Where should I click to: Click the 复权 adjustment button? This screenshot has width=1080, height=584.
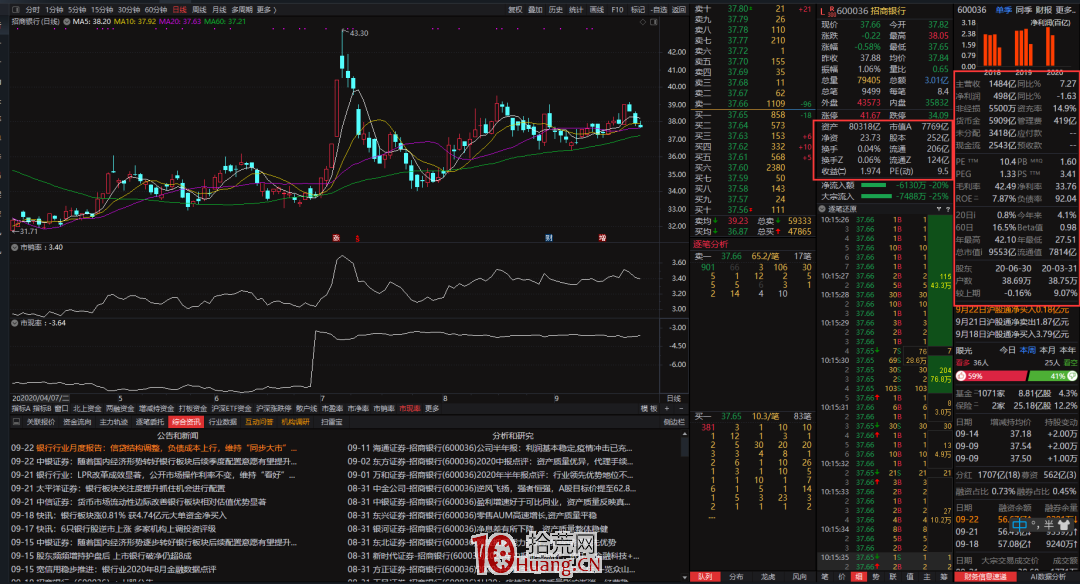[x=515, y=9]
